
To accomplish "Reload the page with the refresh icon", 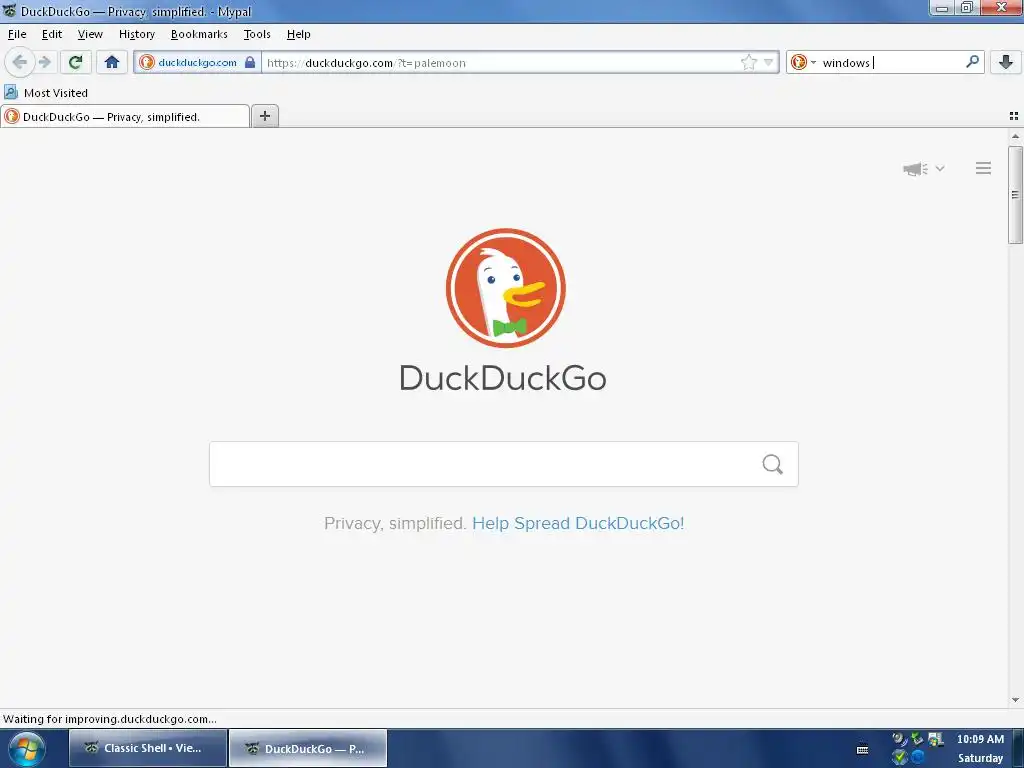I will pos(75,63).
